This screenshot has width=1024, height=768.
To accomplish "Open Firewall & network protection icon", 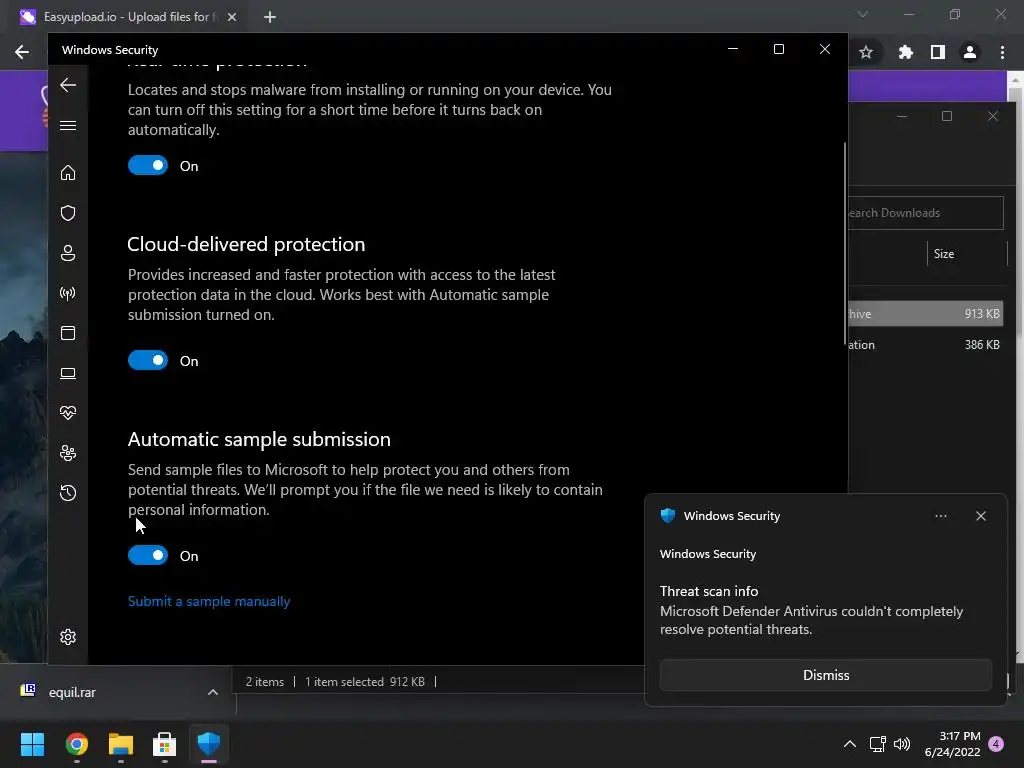I will coord(68,293).
